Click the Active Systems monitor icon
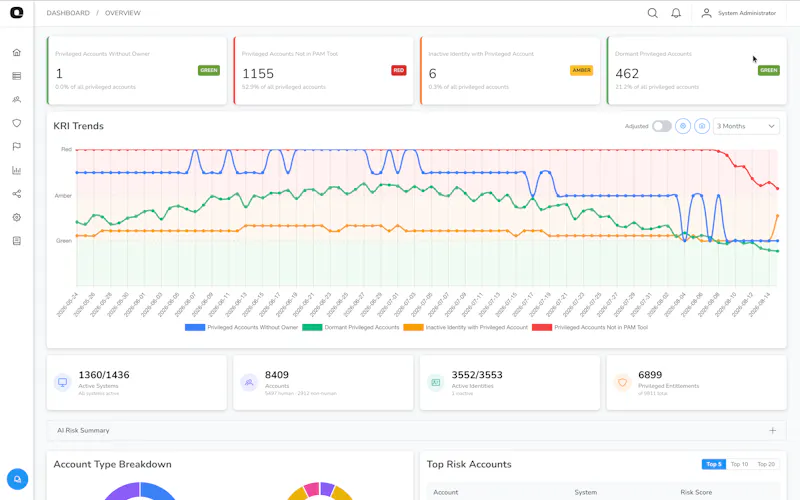Image resolution: width=800 pixels, height=500 pixels. tap(62, 382)
